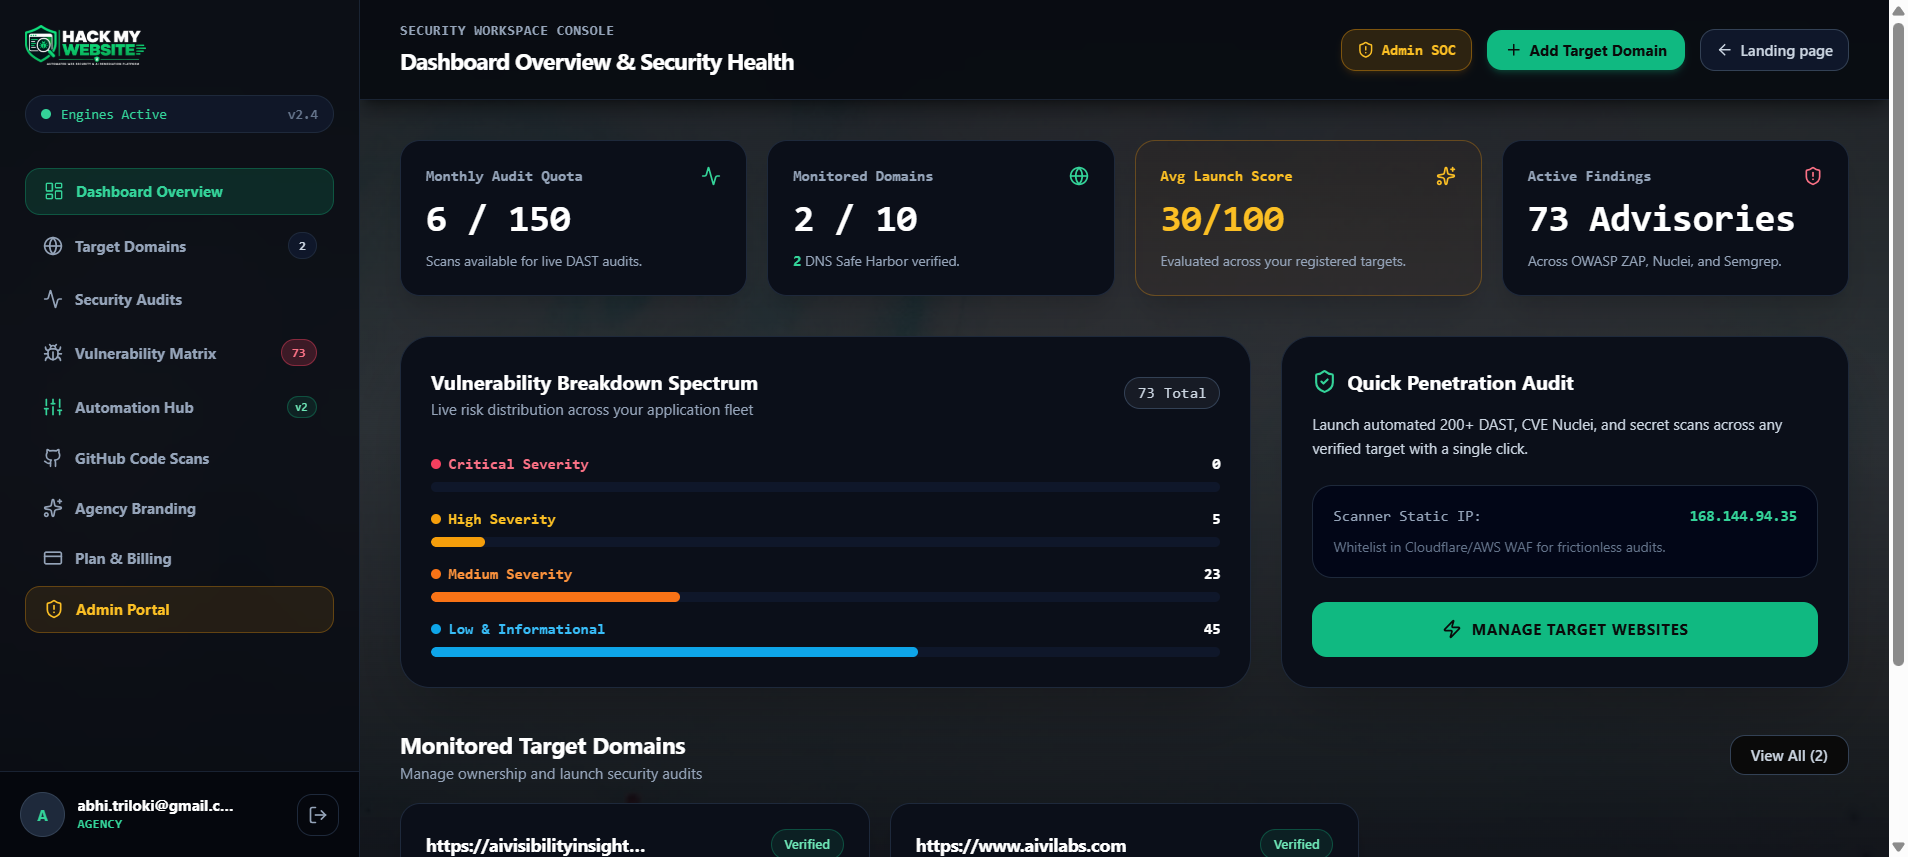Click the 73 Total pill

click(1171, 393)
